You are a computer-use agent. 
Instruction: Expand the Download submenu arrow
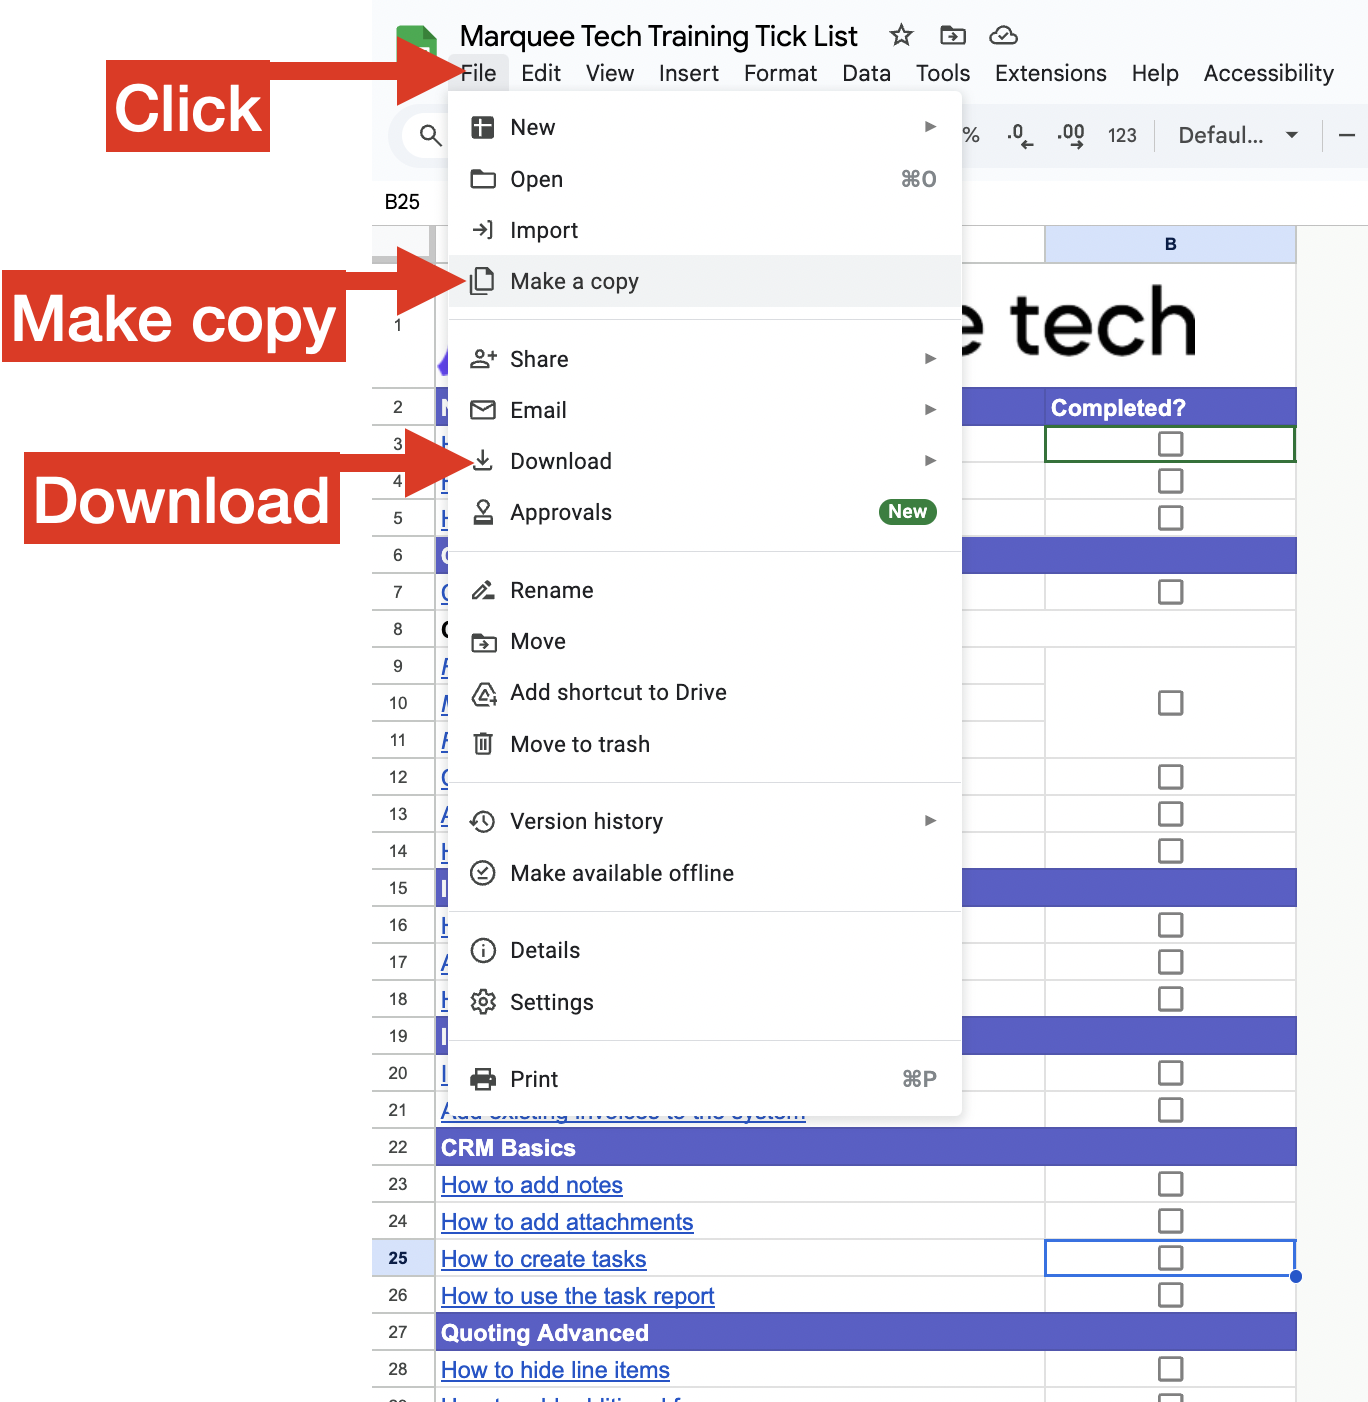tap(930, 461)
